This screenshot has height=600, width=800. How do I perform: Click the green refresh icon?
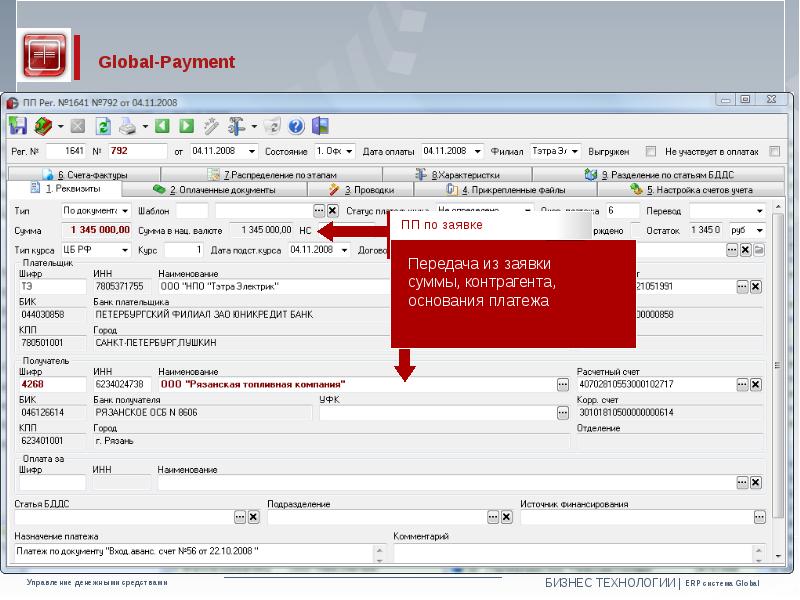[102, 126]
